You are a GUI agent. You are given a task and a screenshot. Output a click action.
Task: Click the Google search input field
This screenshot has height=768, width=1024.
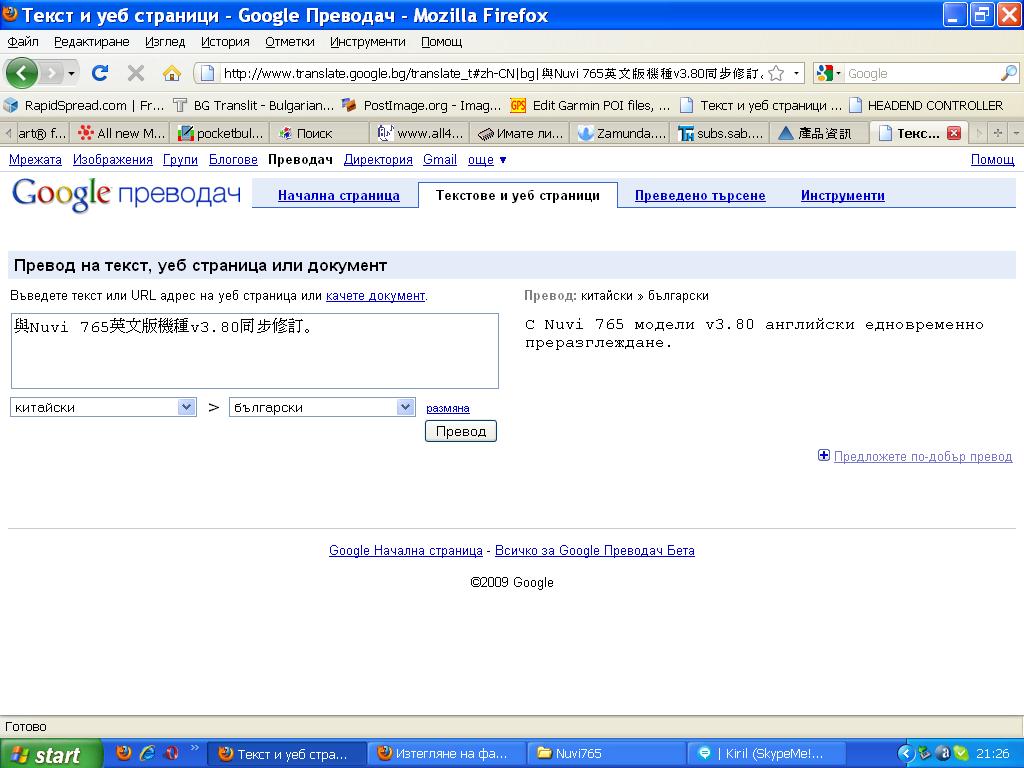921,73
